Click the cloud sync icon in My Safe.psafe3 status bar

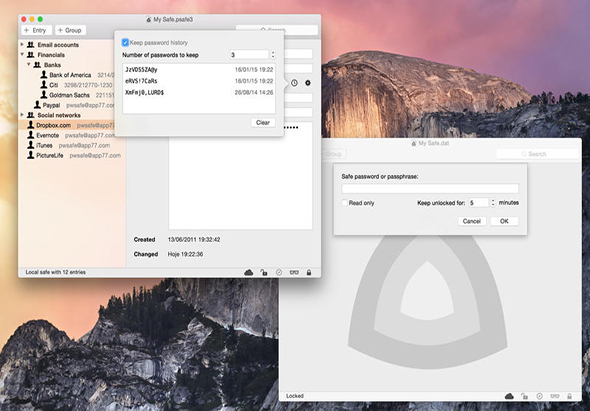point(249,272)
